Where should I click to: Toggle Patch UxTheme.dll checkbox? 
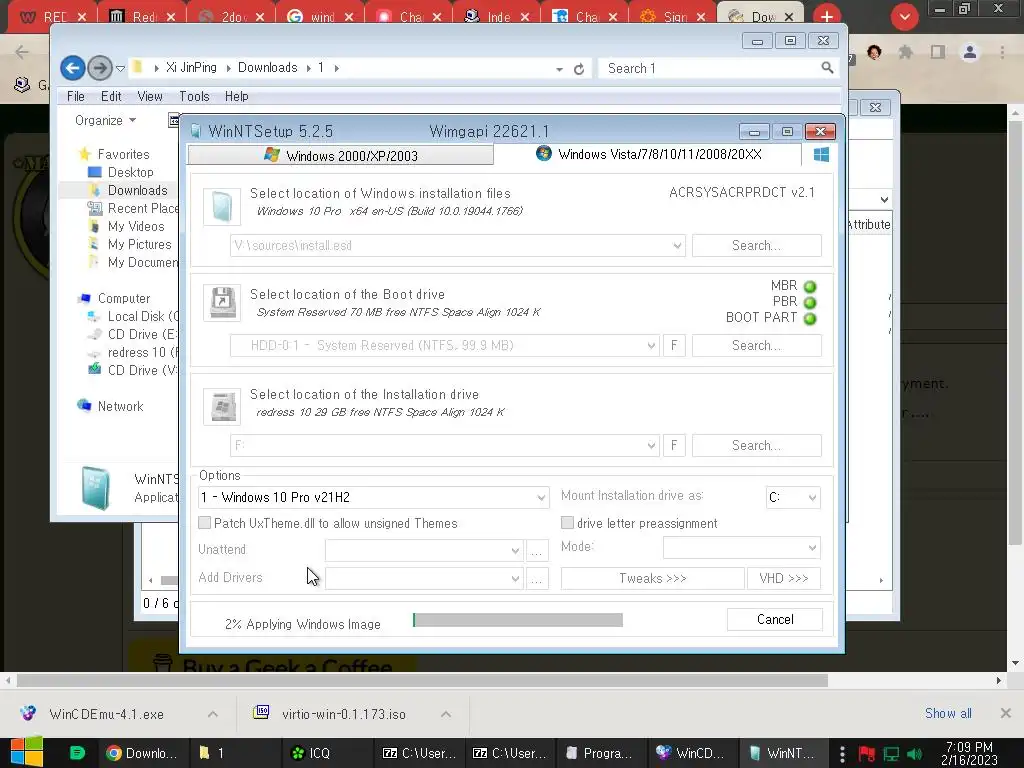coord(204,522)
